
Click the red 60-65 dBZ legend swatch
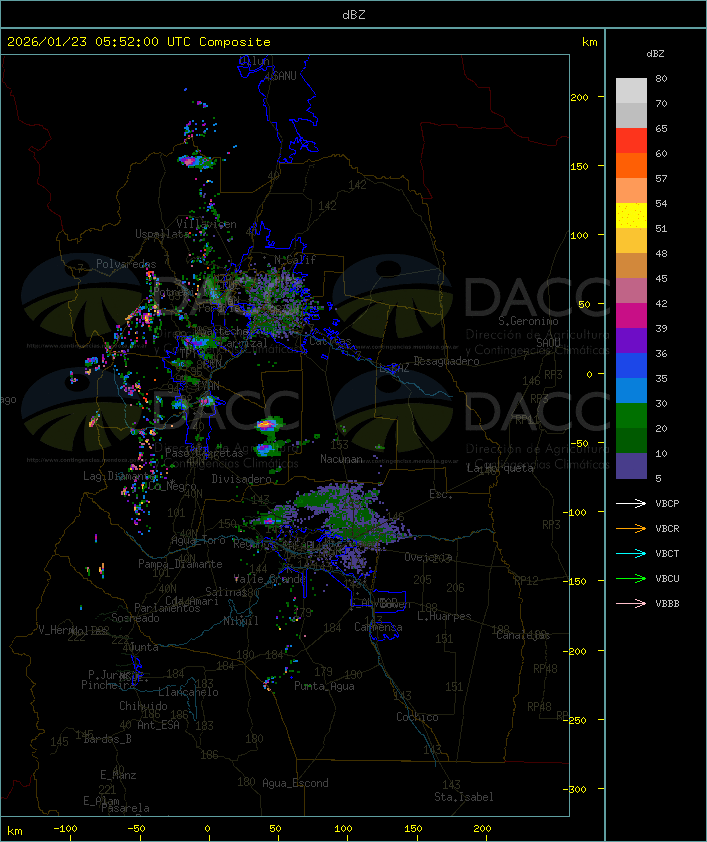(x=631, y=141)
